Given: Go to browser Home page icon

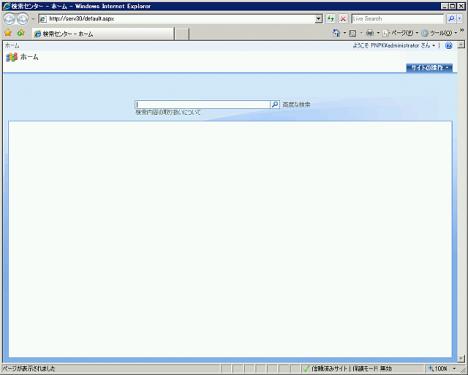Looking at the screenshot, I should pyautogui.click(x=336, y=33).
